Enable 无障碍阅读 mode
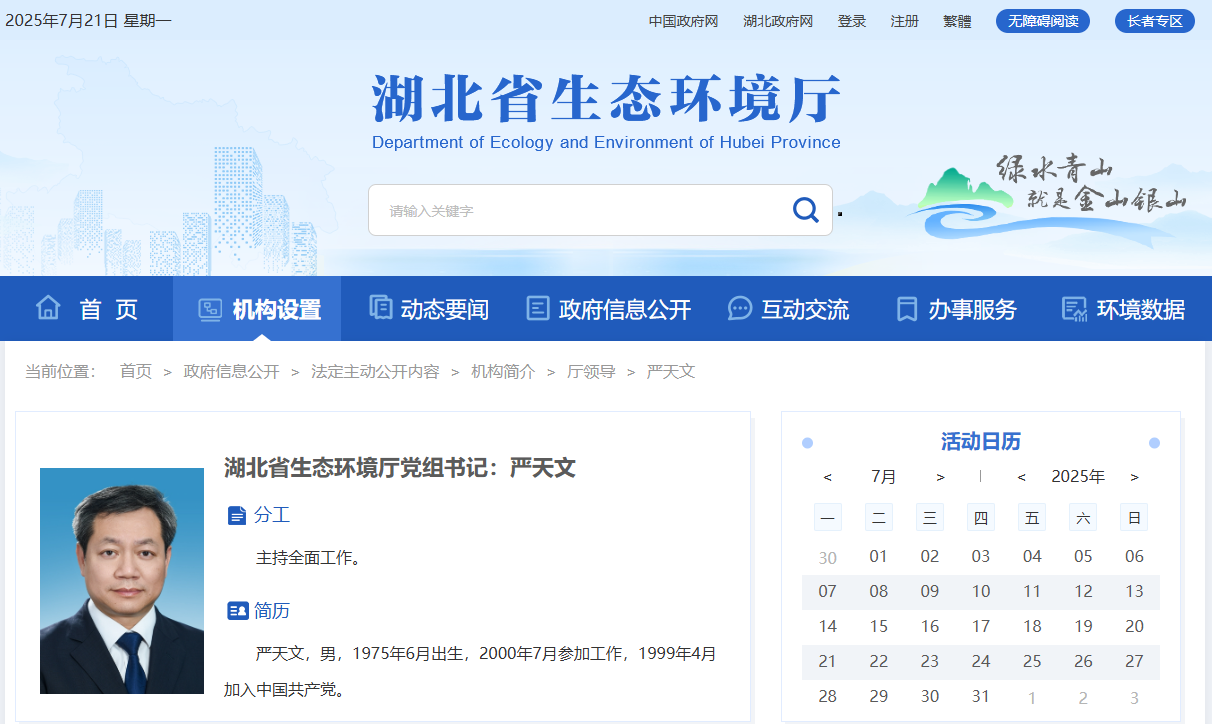The image size is (1212, 724). (1043, 21)
